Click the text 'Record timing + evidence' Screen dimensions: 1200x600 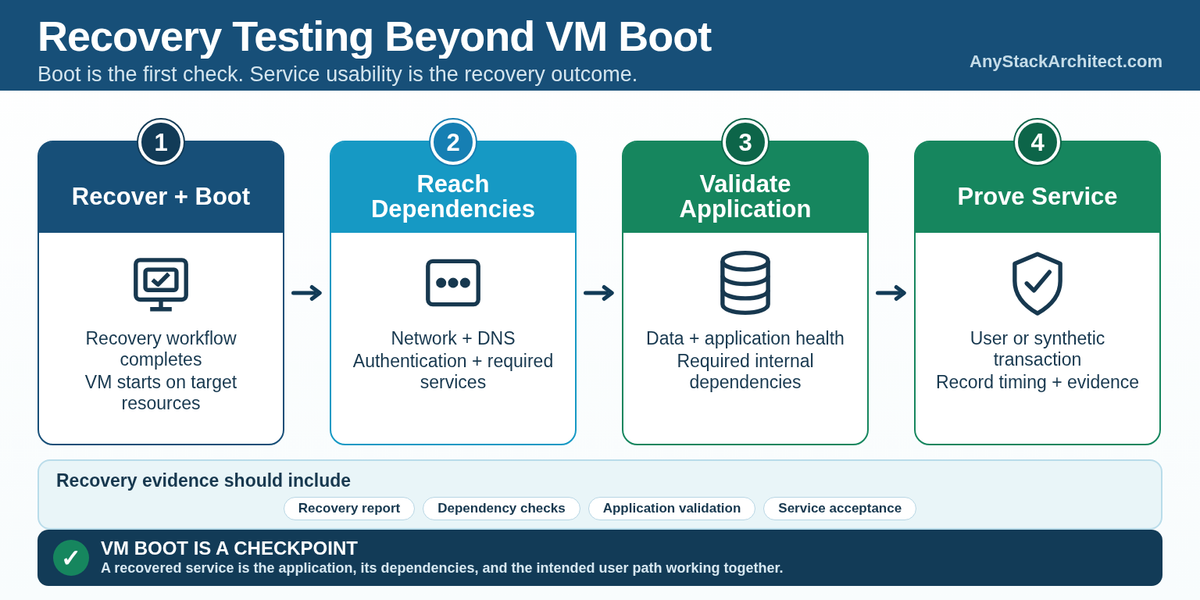pos(1037,382)
